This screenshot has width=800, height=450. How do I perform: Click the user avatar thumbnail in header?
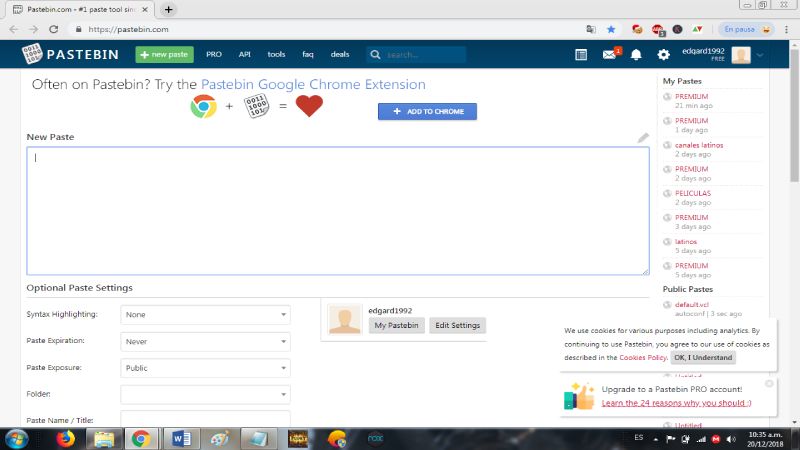point(741,55)
